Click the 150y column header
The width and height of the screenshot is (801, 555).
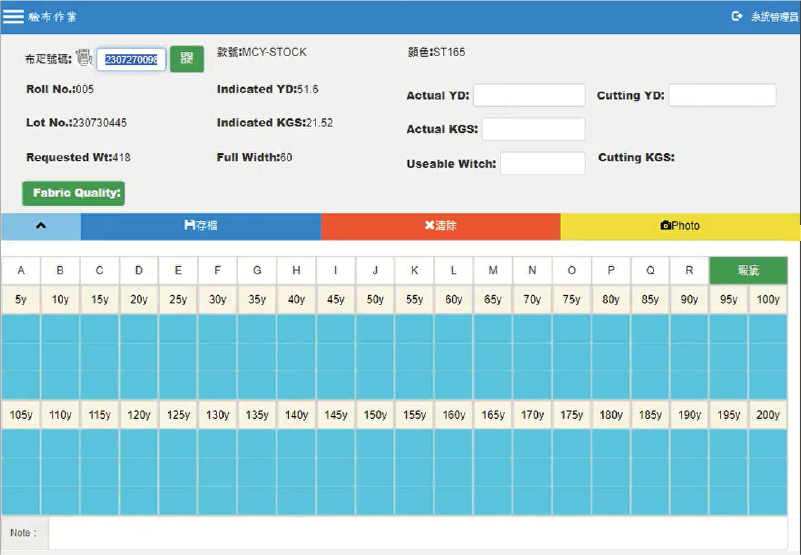pyautogui.click(x=375, y=415)
